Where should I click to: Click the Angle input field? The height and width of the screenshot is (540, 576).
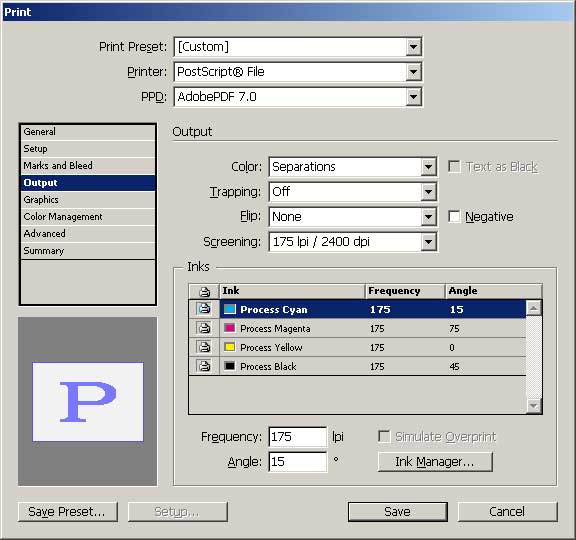click(298, 462)
